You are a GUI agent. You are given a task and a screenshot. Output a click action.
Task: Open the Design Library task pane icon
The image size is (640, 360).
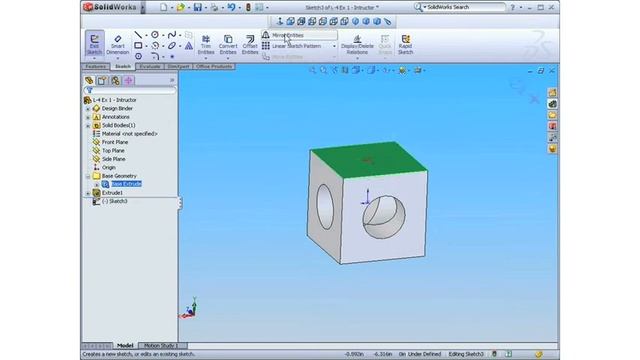pos(552,104)
